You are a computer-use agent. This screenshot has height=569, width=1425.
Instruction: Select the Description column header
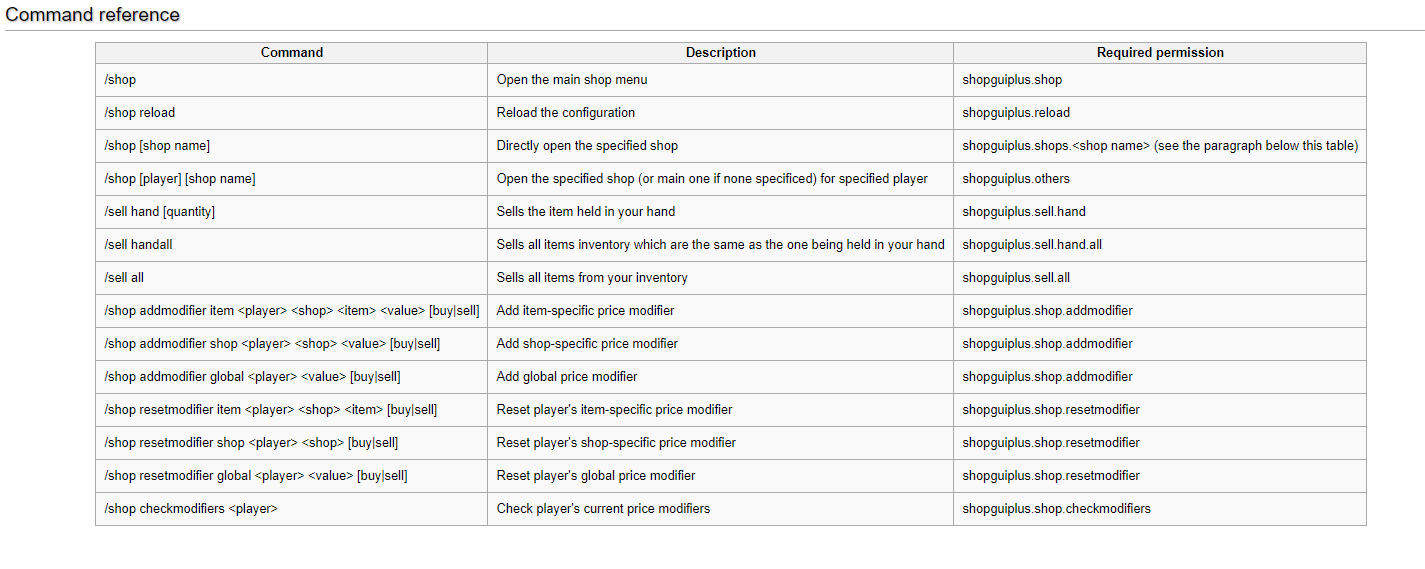[721, 53]
